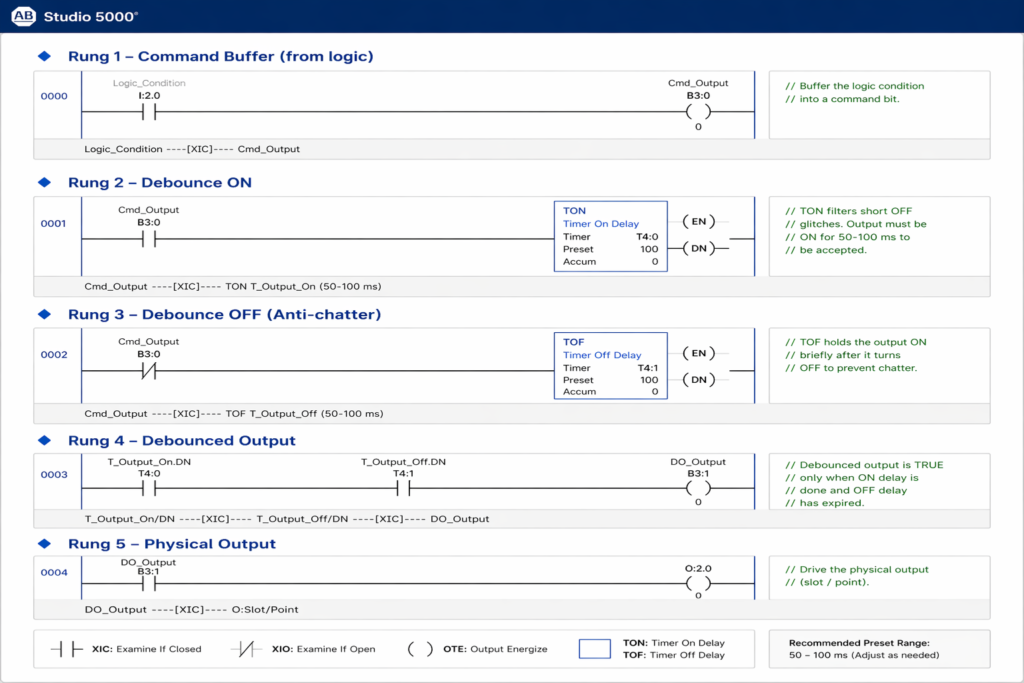Click the AB logo in the header
The width and height of the screenshot is (1024, 683).
24,16
